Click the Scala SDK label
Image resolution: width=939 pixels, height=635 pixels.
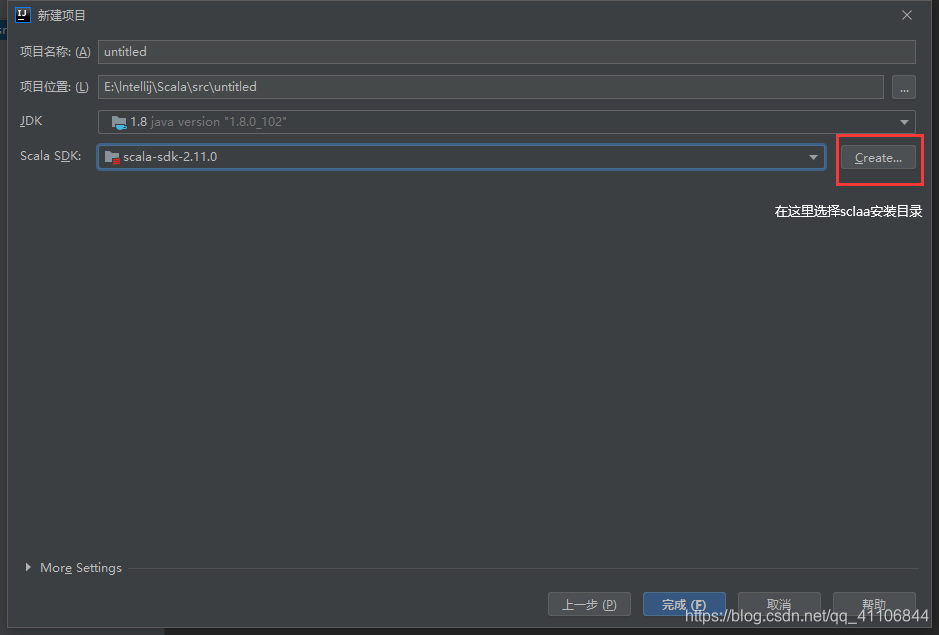(x=50, y=156)
